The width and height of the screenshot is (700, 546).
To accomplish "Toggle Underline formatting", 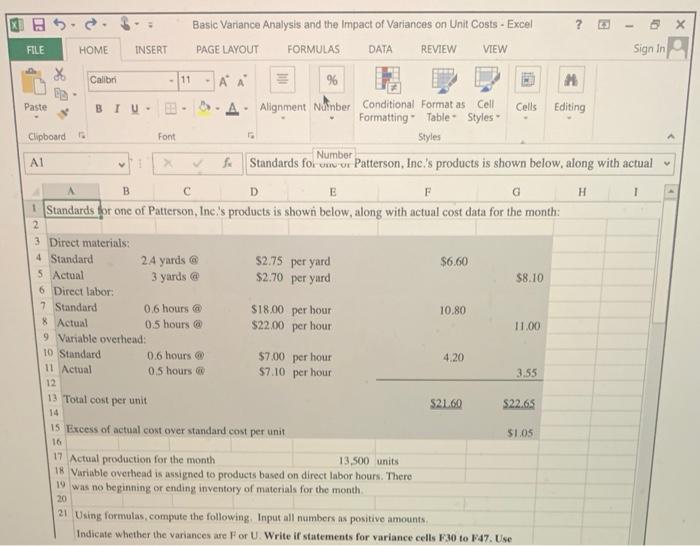I will click(x=134, y=108).
